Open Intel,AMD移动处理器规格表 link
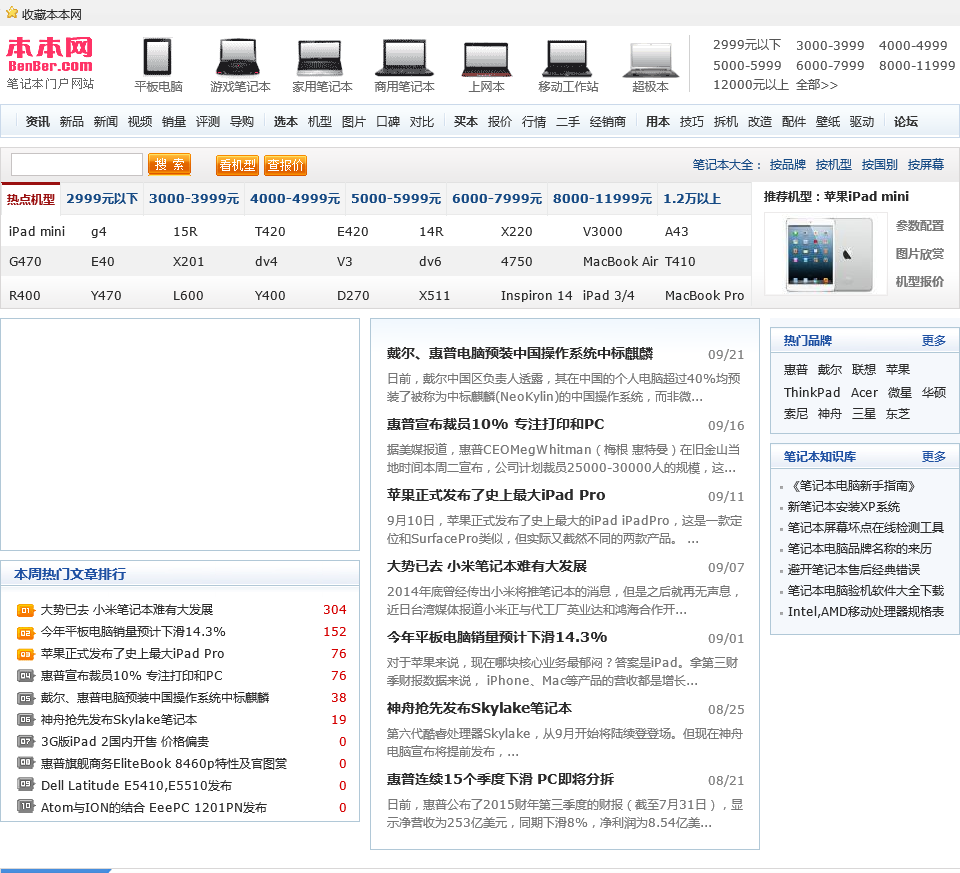Image resolution: width=960 pixels, height=873 pixels. [866, 612]
